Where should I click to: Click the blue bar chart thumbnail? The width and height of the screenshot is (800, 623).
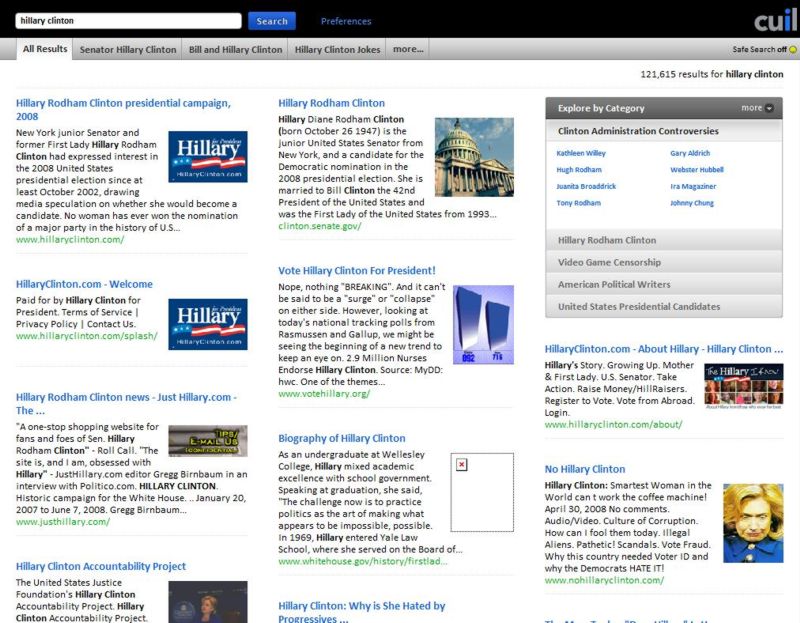click(x=483, y=325)
